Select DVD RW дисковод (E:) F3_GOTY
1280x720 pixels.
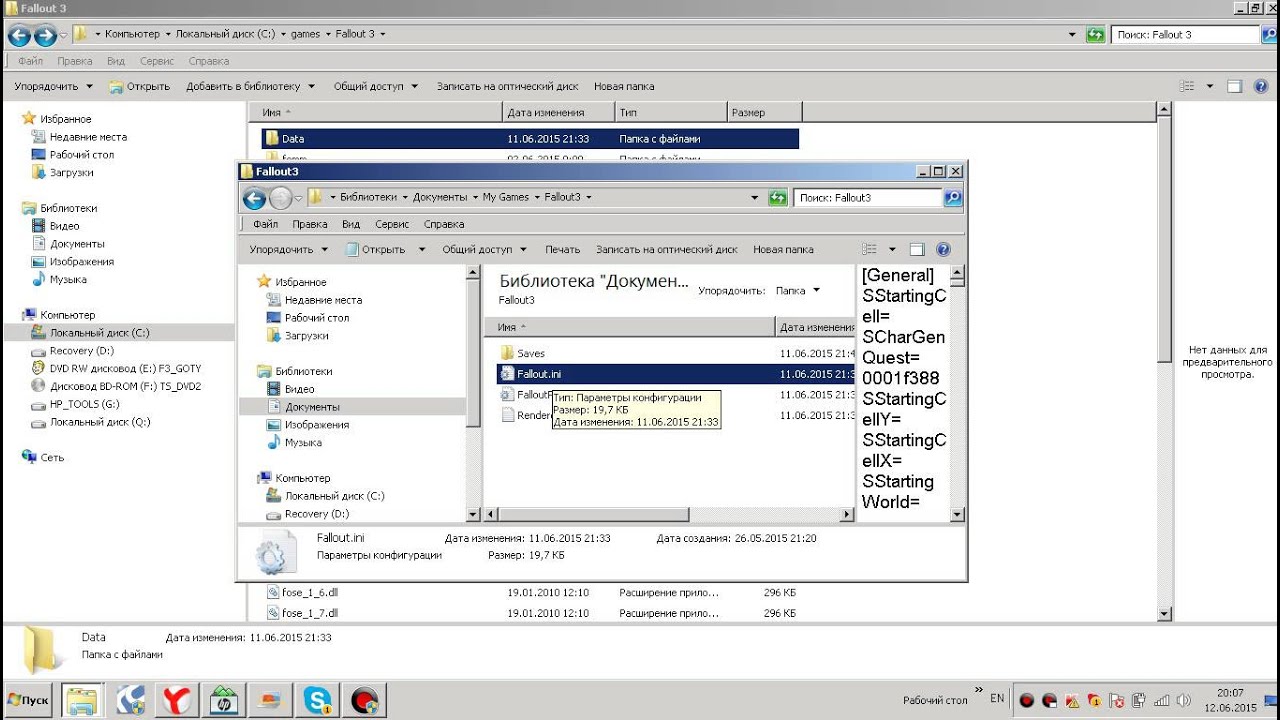coord(116,368)
